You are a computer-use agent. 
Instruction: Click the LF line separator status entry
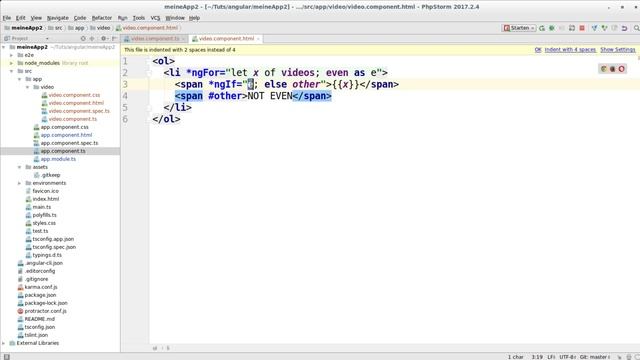click(551, 357)
